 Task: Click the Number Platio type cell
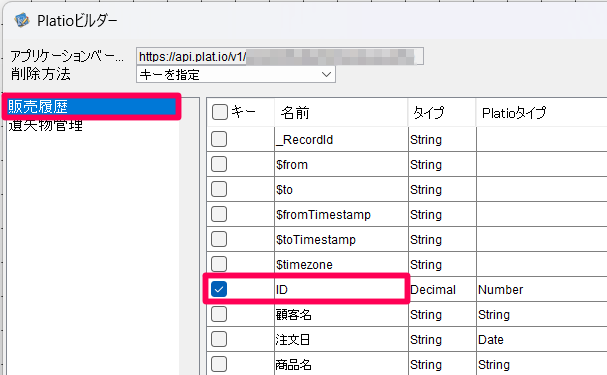[x=542, y=289]
